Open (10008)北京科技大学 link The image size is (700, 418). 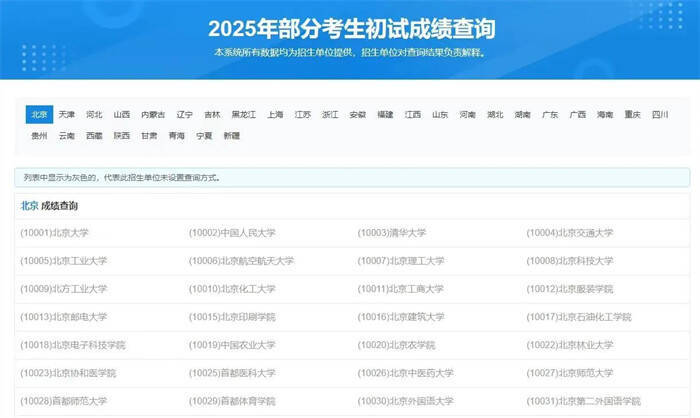pos(570,261)
